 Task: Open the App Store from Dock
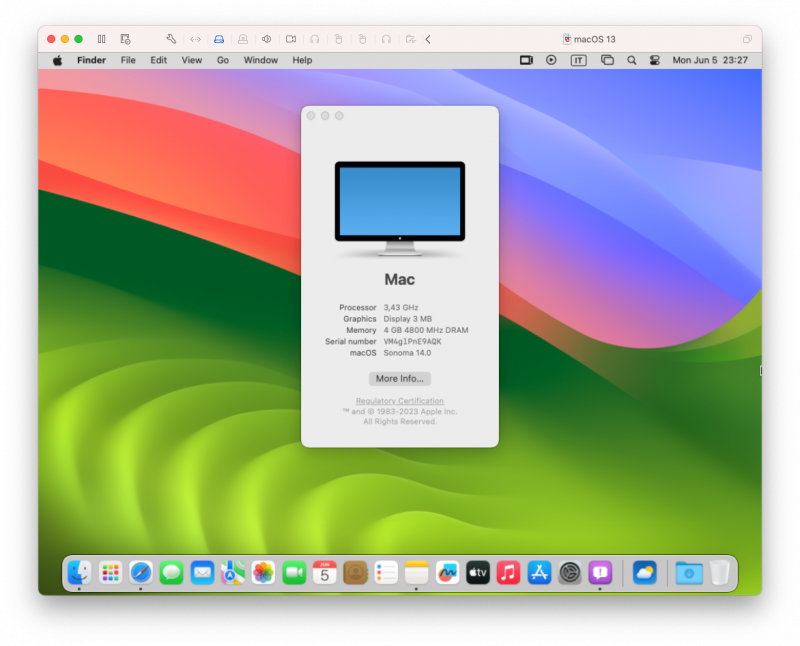point(539,572)
